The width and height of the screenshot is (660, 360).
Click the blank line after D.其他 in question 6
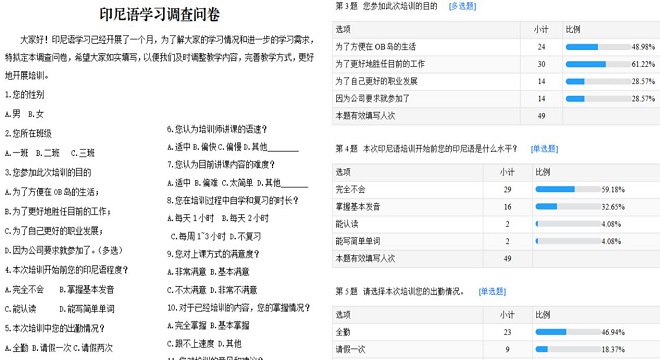click(283, 148)
